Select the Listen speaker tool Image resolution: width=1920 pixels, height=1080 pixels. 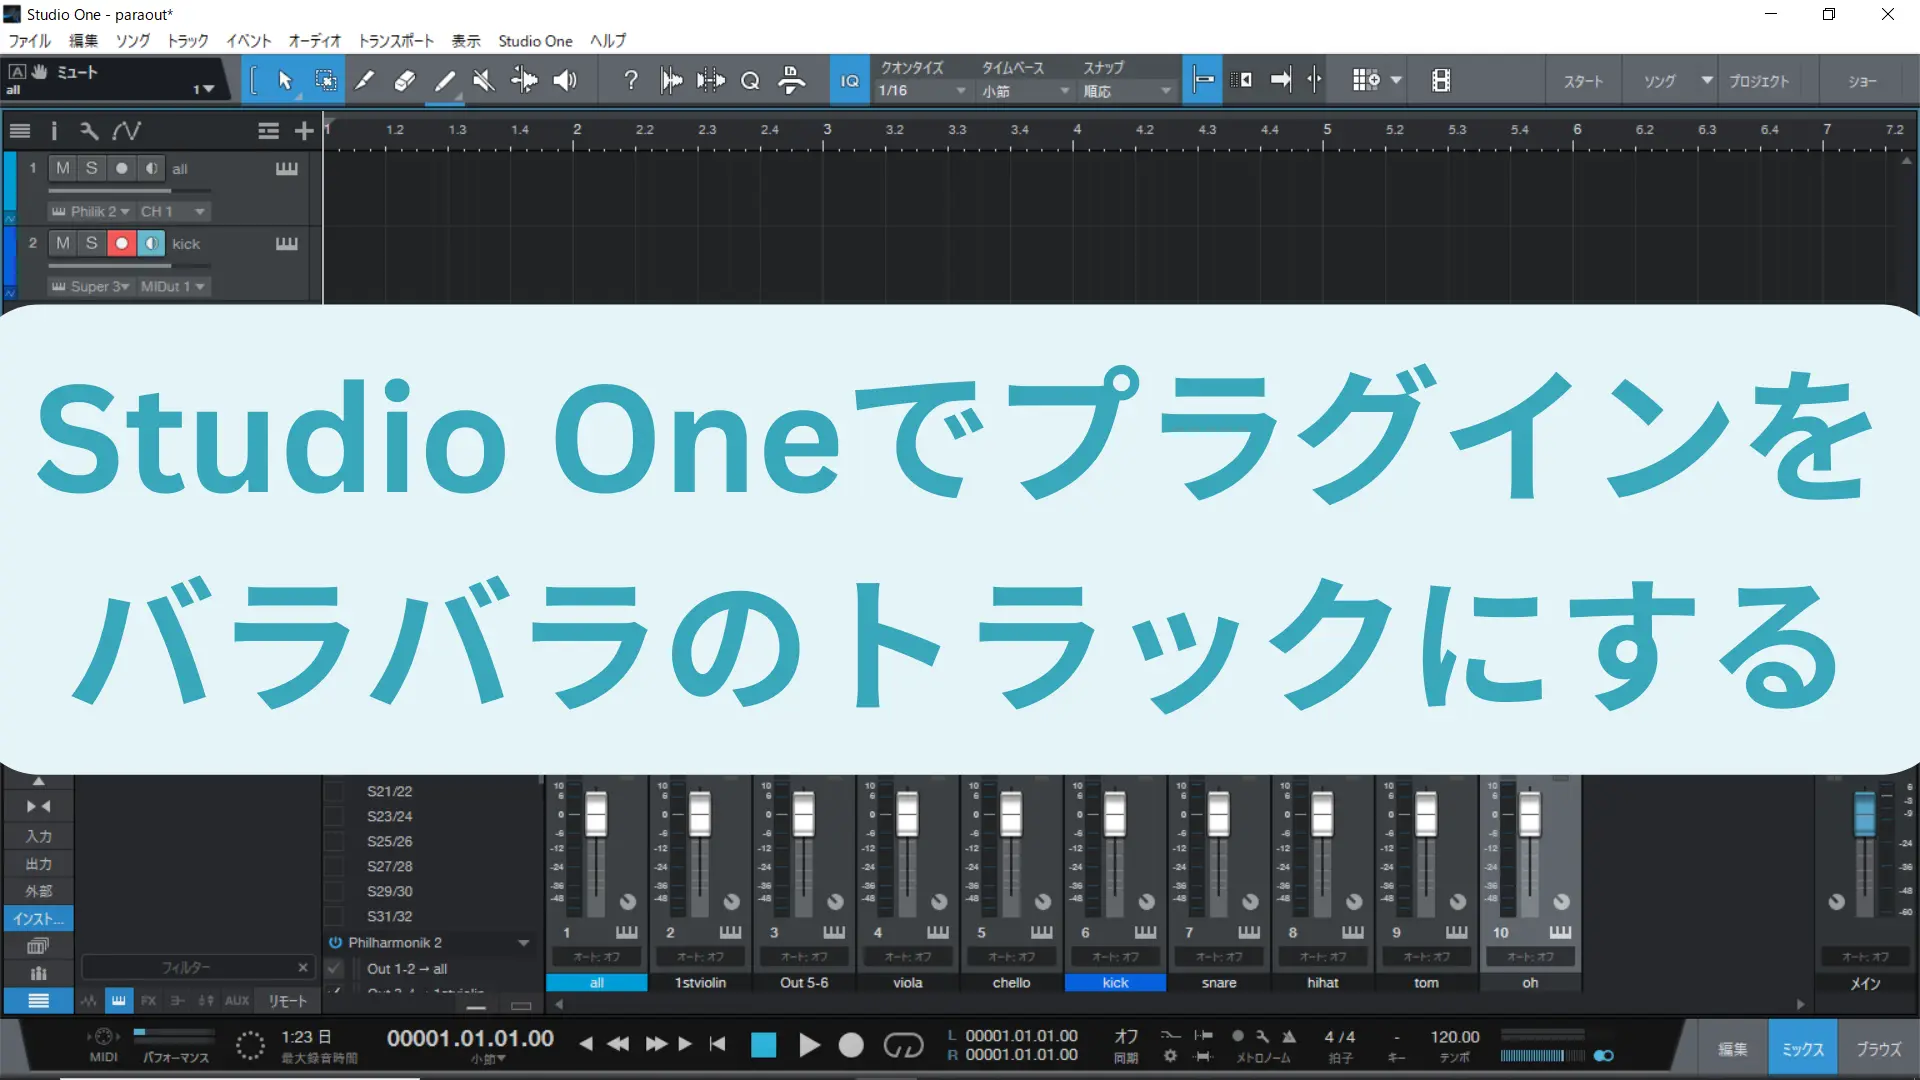pos(565,80)
